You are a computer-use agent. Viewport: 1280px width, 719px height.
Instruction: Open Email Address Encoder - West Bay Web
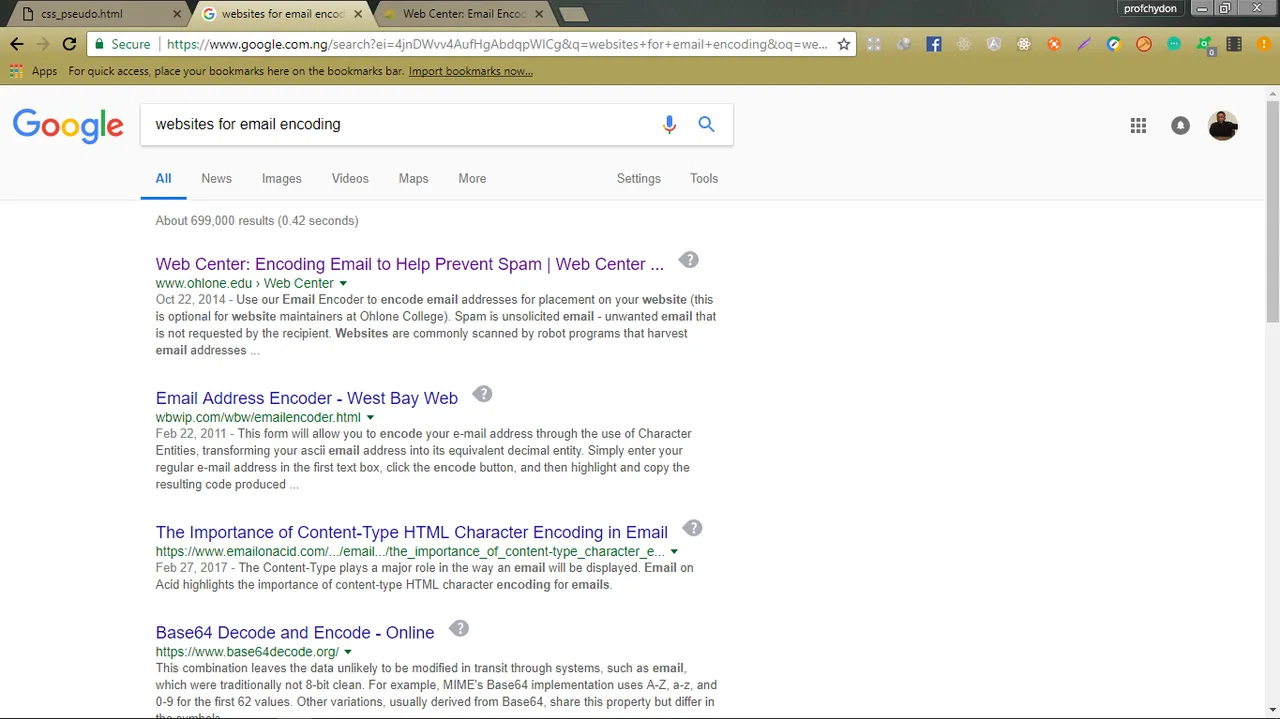point(306,398)
